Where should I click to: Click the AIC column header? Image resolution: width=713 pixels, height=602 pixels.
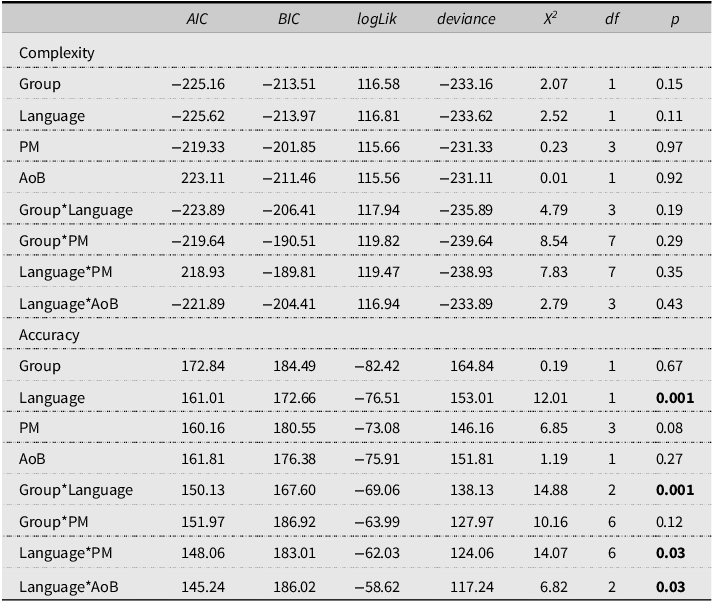click(x=197, y=19)
